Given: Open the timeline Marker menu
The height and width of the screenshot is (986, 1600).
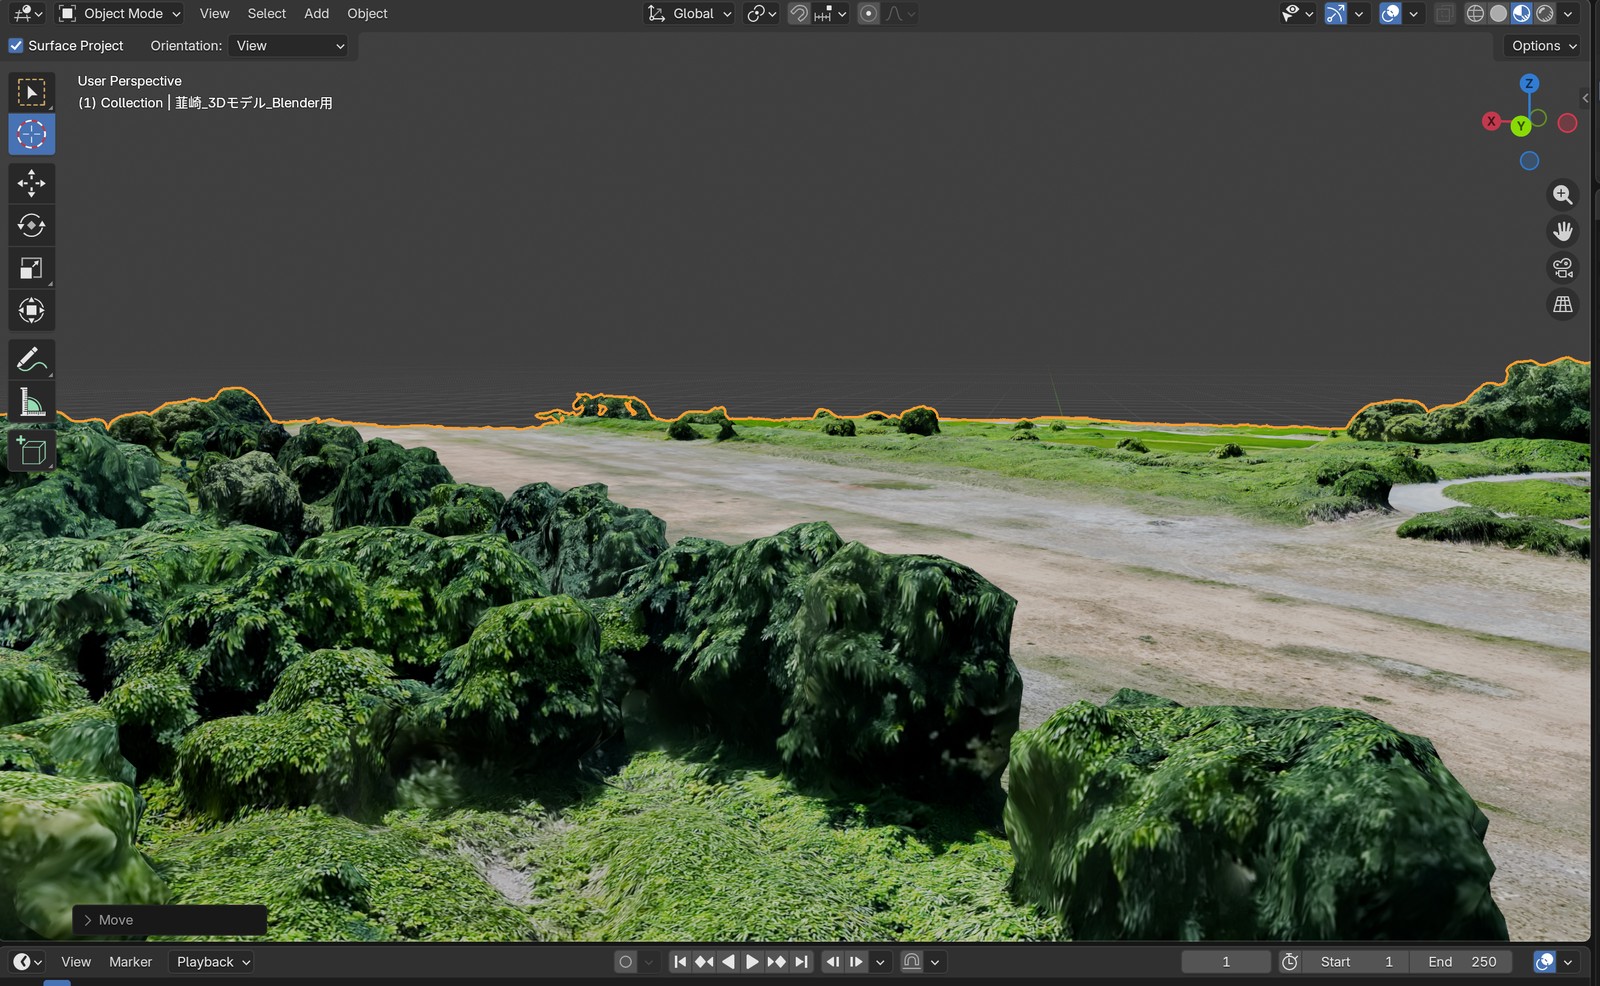Looking at the screenshot, I should click(131, 962).
